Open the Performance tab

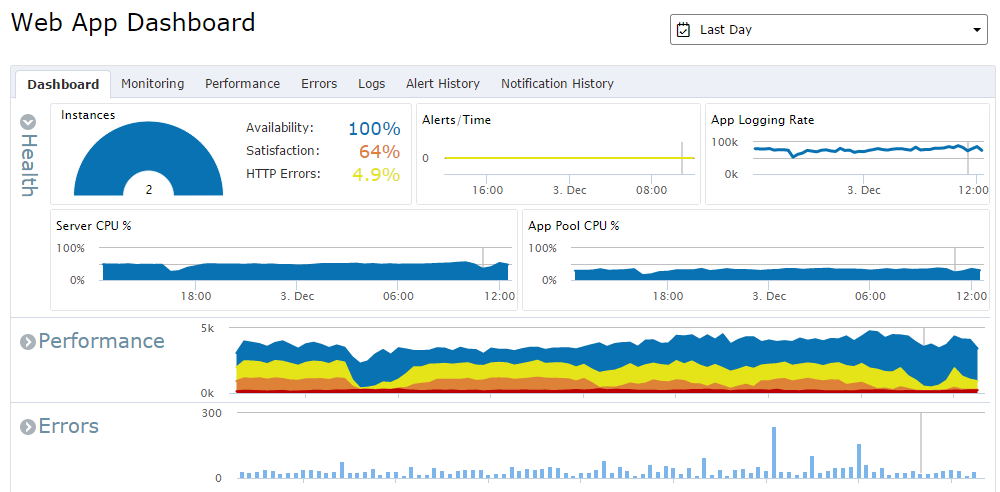(242, 84)
